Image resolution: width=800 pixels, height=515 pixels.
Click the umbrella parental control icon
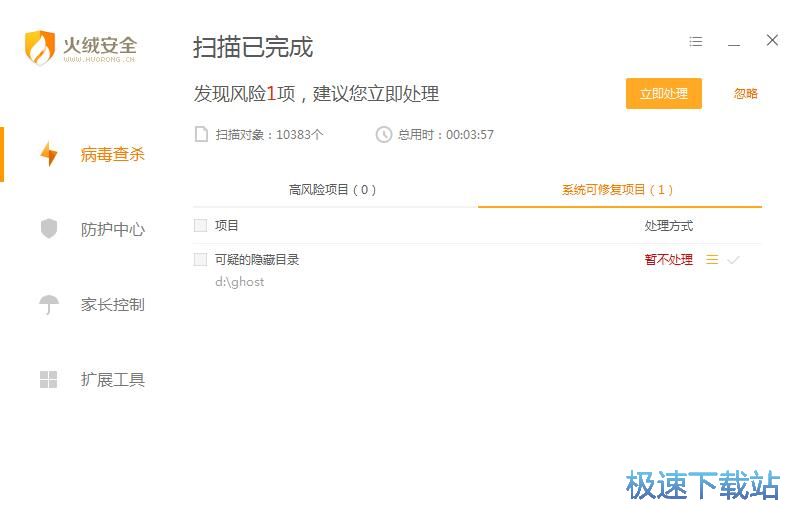click(49, 305)
